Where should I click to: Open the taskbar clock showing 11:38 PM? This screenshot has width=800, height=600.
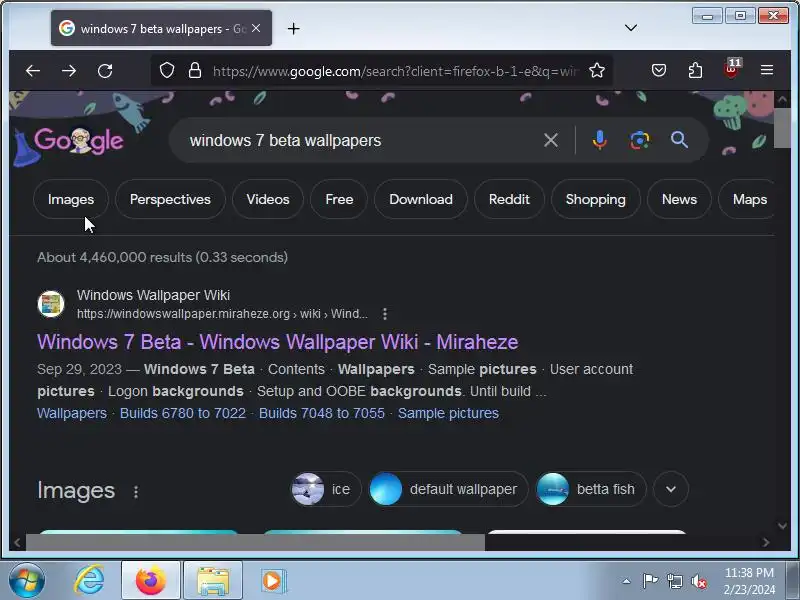click(x=749, y=581)
